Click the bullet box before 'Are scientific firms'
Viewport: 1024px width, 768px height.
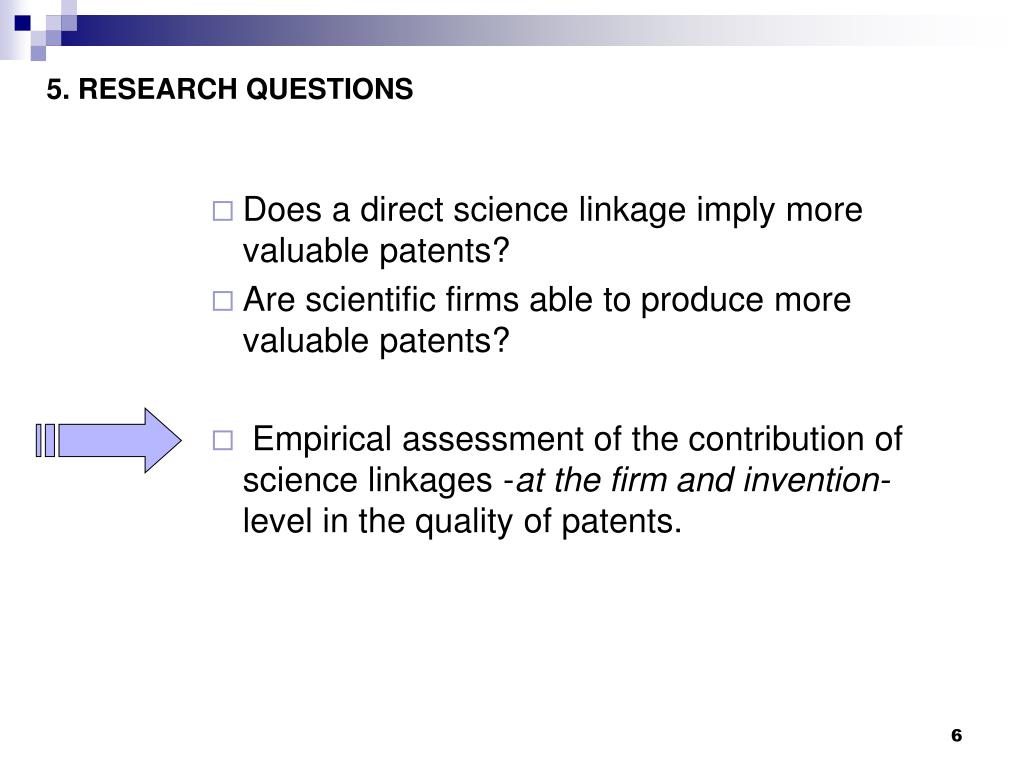[223, 301]
